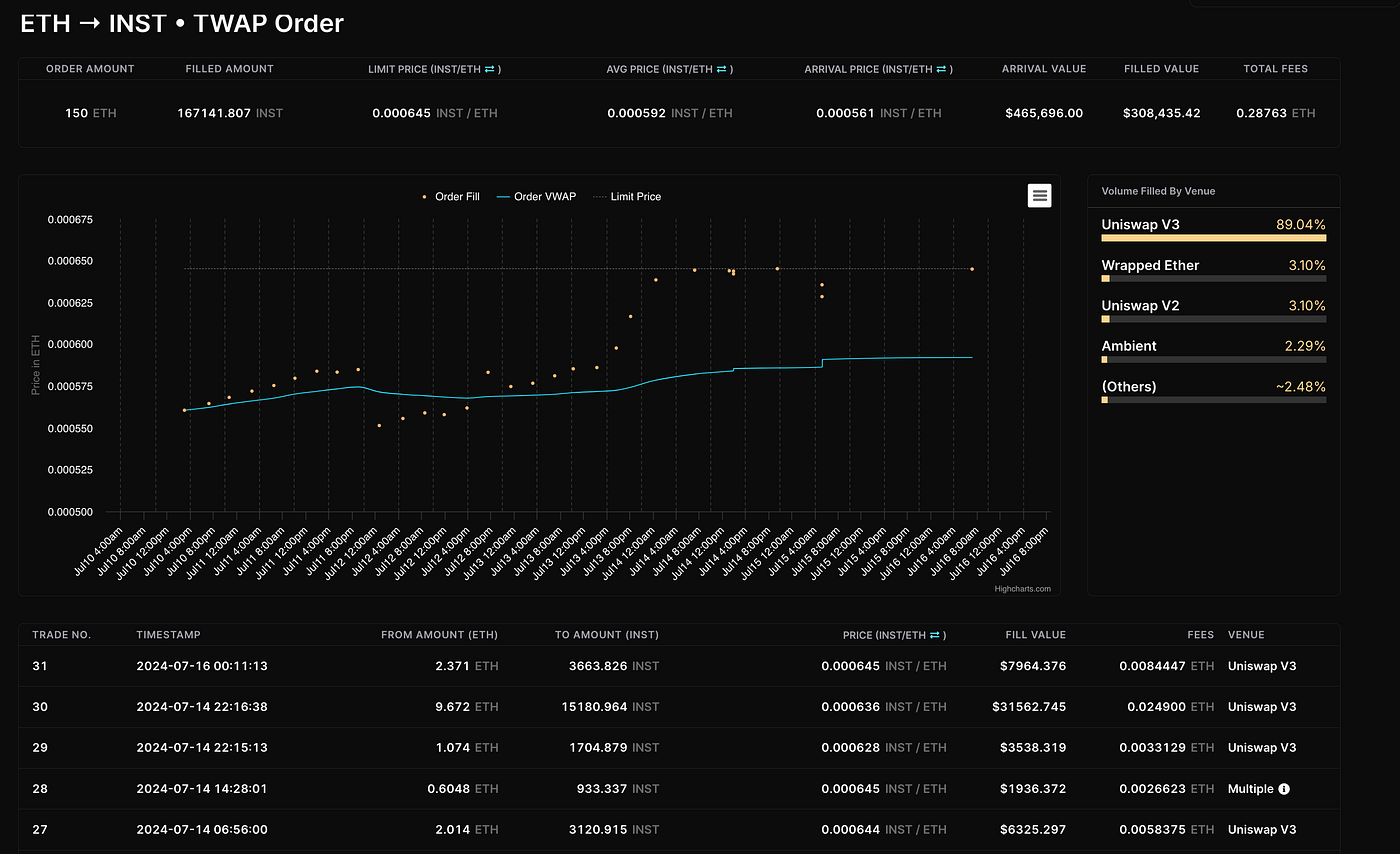Open the chart export hamburger menu
This screenshot has width=1400, height=854.
pyautogui.click(x=1039, y=195)
